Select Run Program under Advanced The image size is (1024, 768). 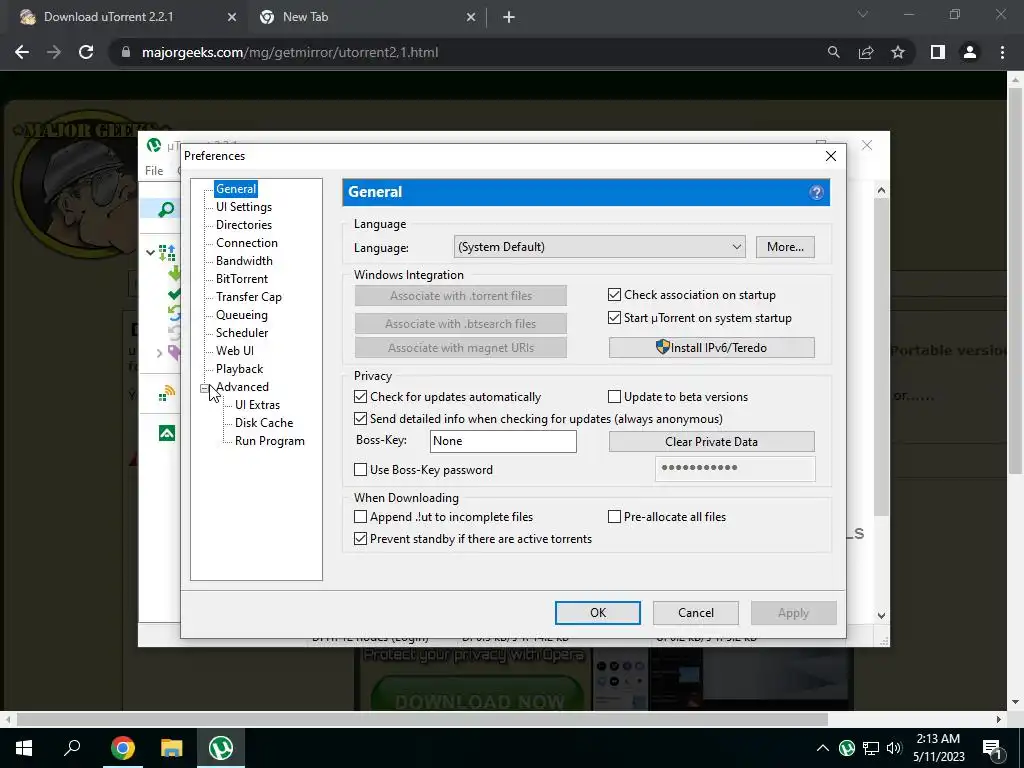pyautogui.click(x=270, y=441)
